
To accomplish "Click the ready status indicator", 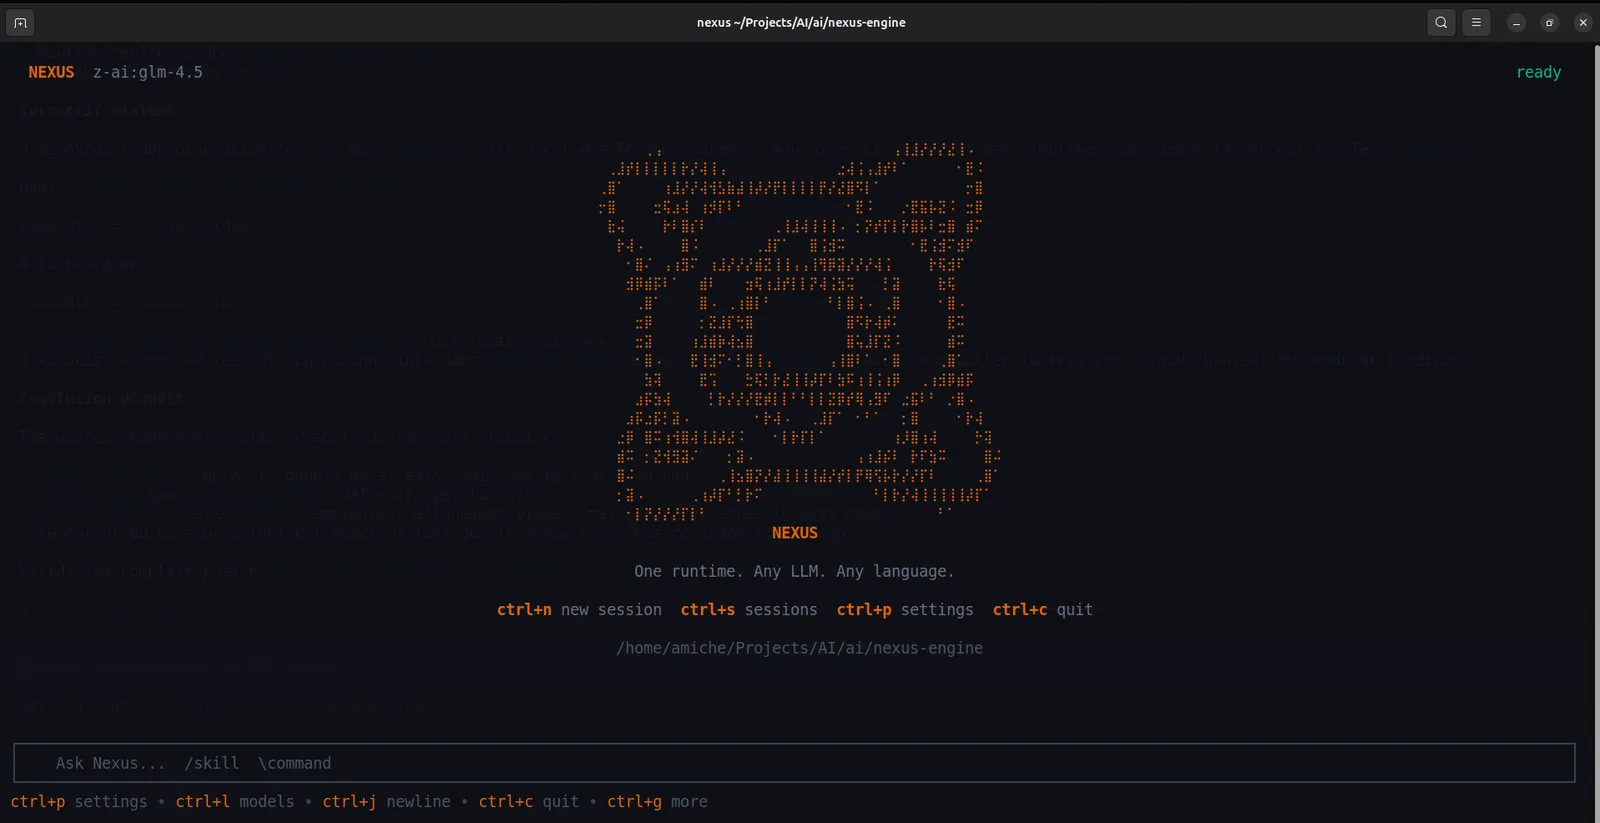I will [1538, 72].
